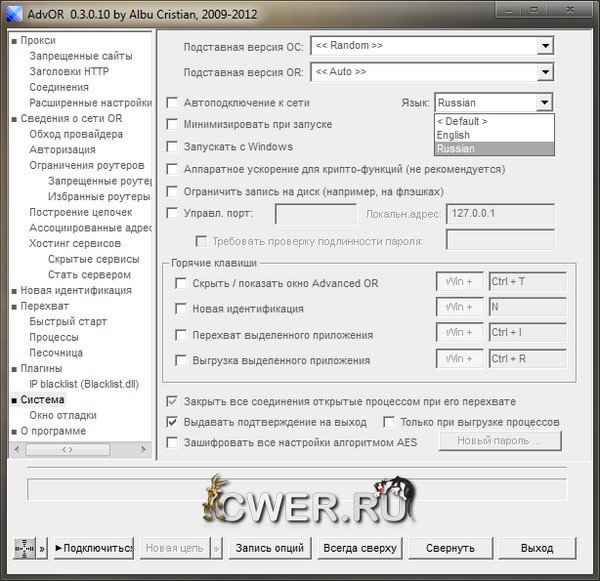Open Окно отладки page
The height and width of the screenshot is (581, 600).
tap(63, 415)
